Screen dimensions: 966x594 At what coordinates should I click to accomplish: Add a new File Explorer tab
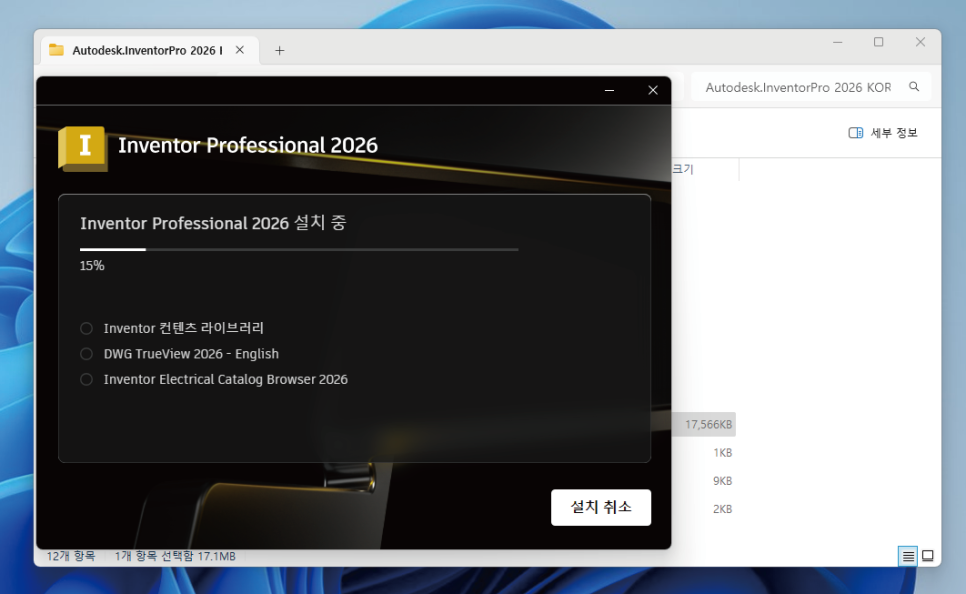pyautogui.click(x=280, y=51)
